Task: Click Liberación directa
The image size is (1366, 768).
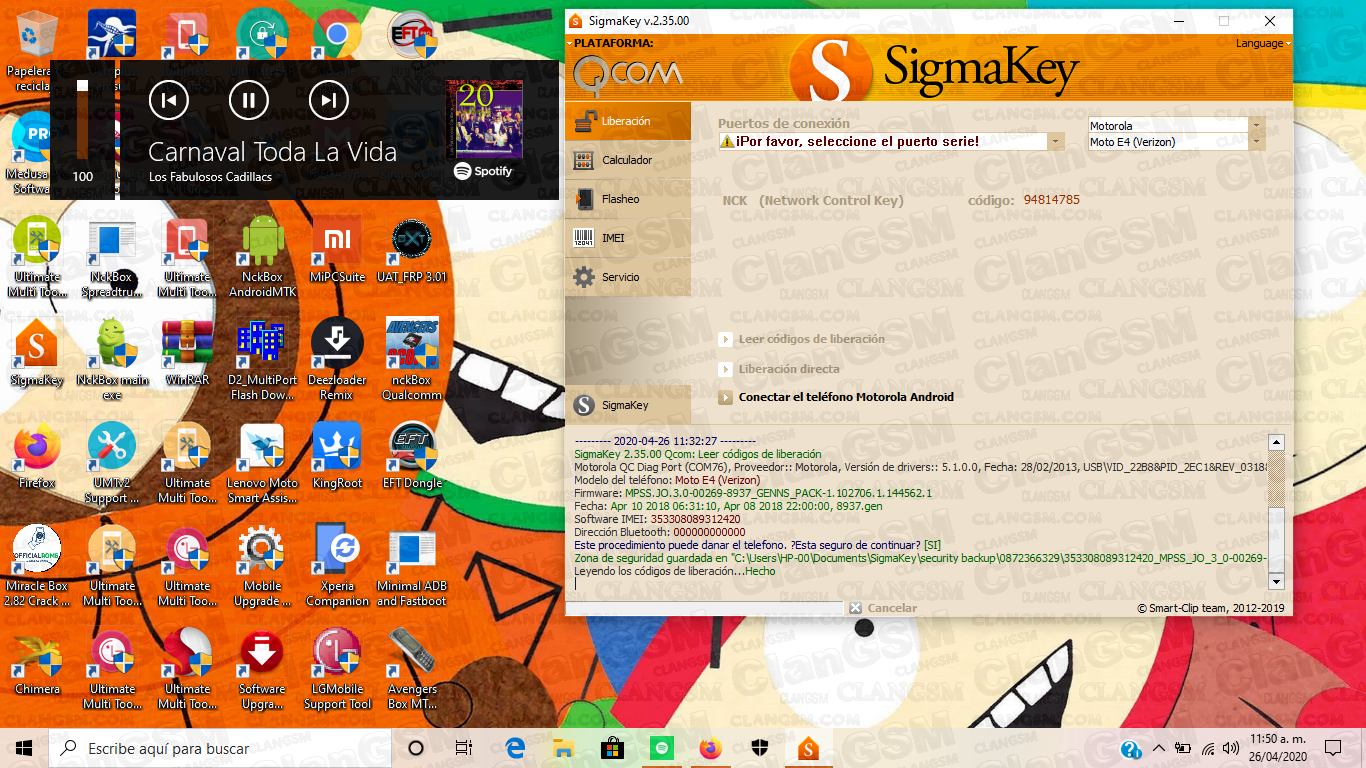Action: [779, 369]
